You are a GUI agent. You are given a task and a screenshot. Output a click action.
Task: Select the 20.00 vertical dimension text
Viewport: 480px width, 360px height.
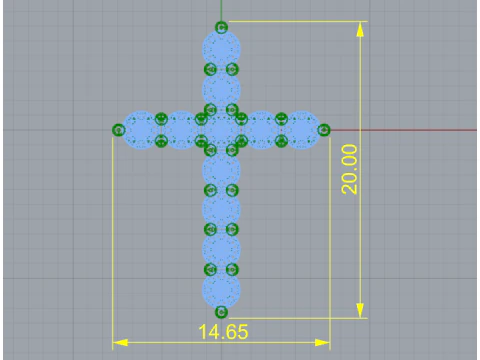click(x=349, y=169)
